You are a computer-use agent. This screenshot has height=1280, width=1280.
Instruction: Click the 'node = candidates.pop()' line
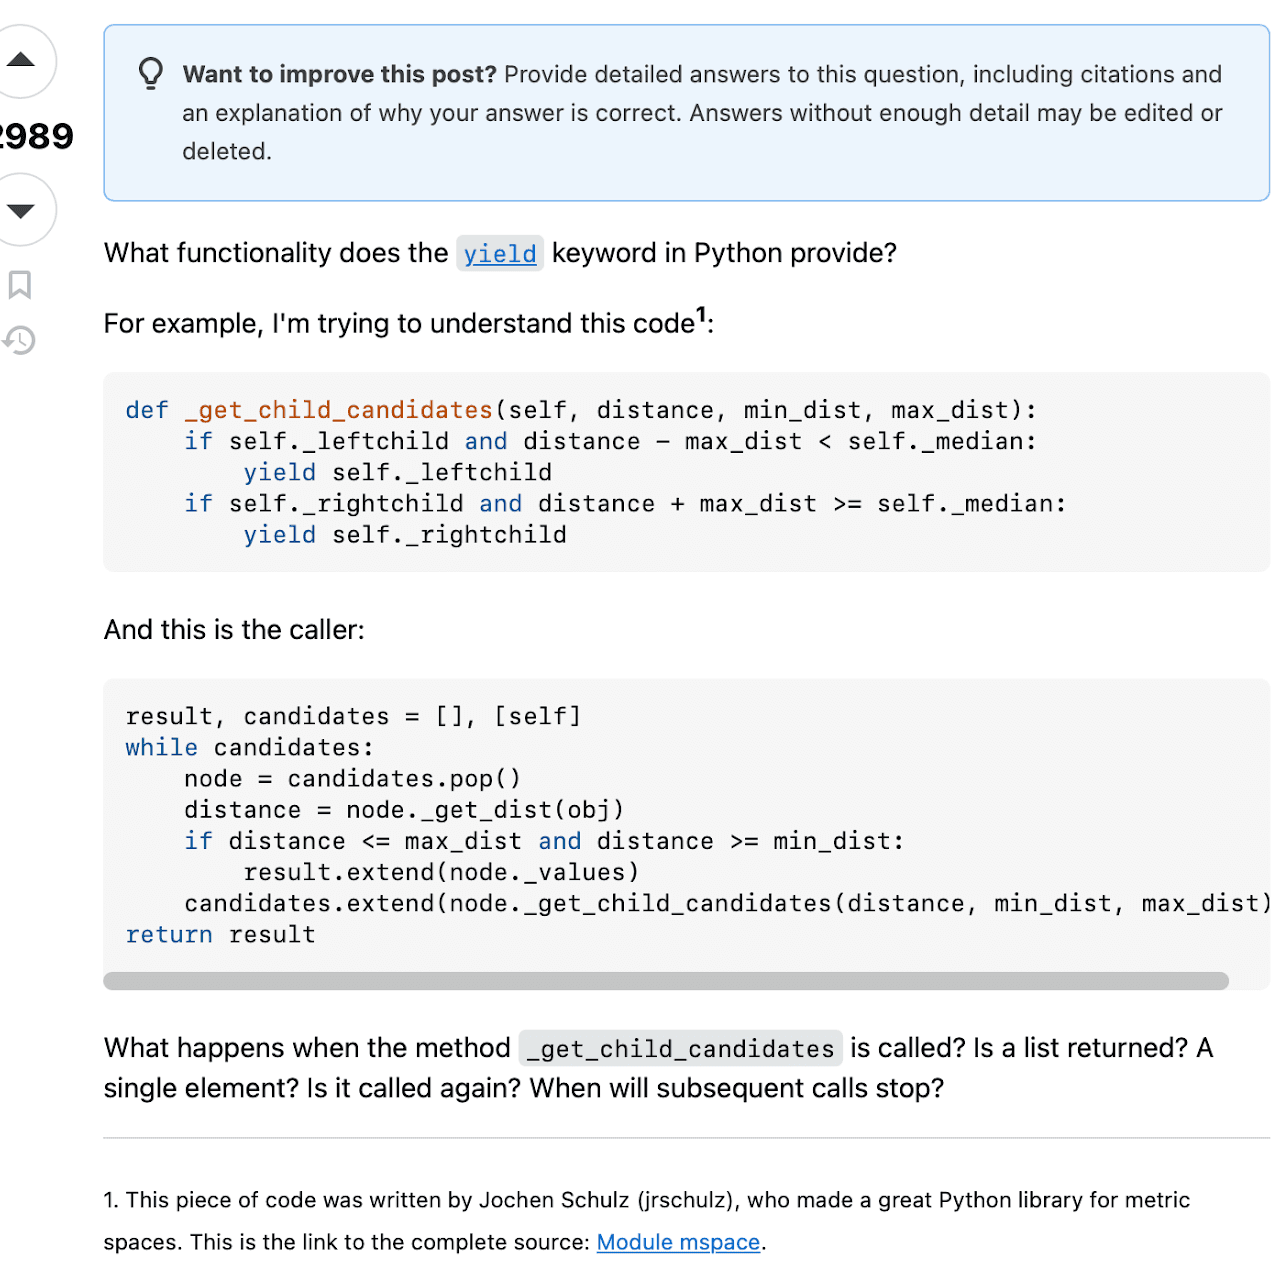(x=352, y=779)
